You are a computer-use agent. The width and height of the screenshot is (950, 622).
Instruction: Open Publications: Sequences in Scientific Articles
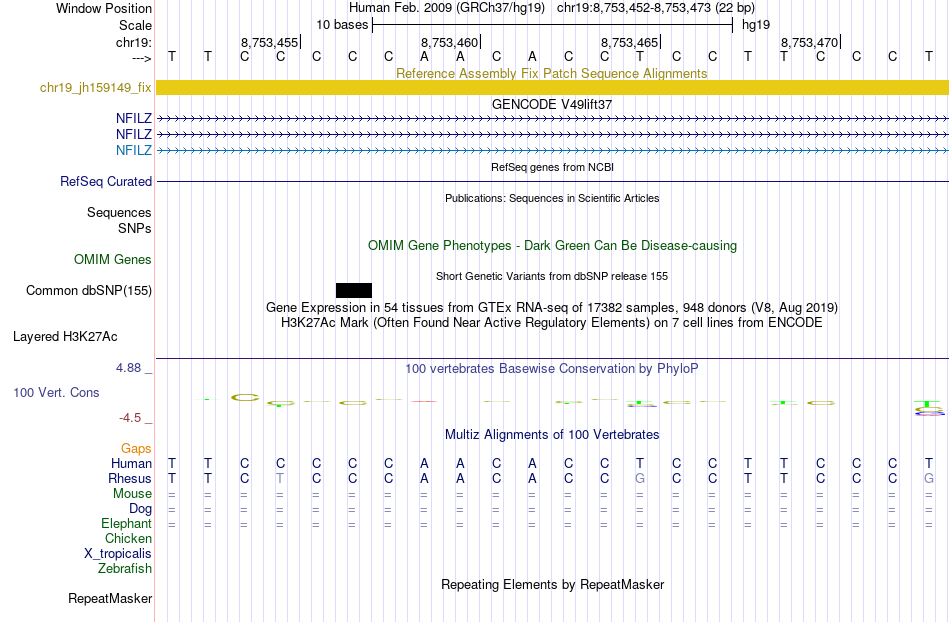point(552,198)
